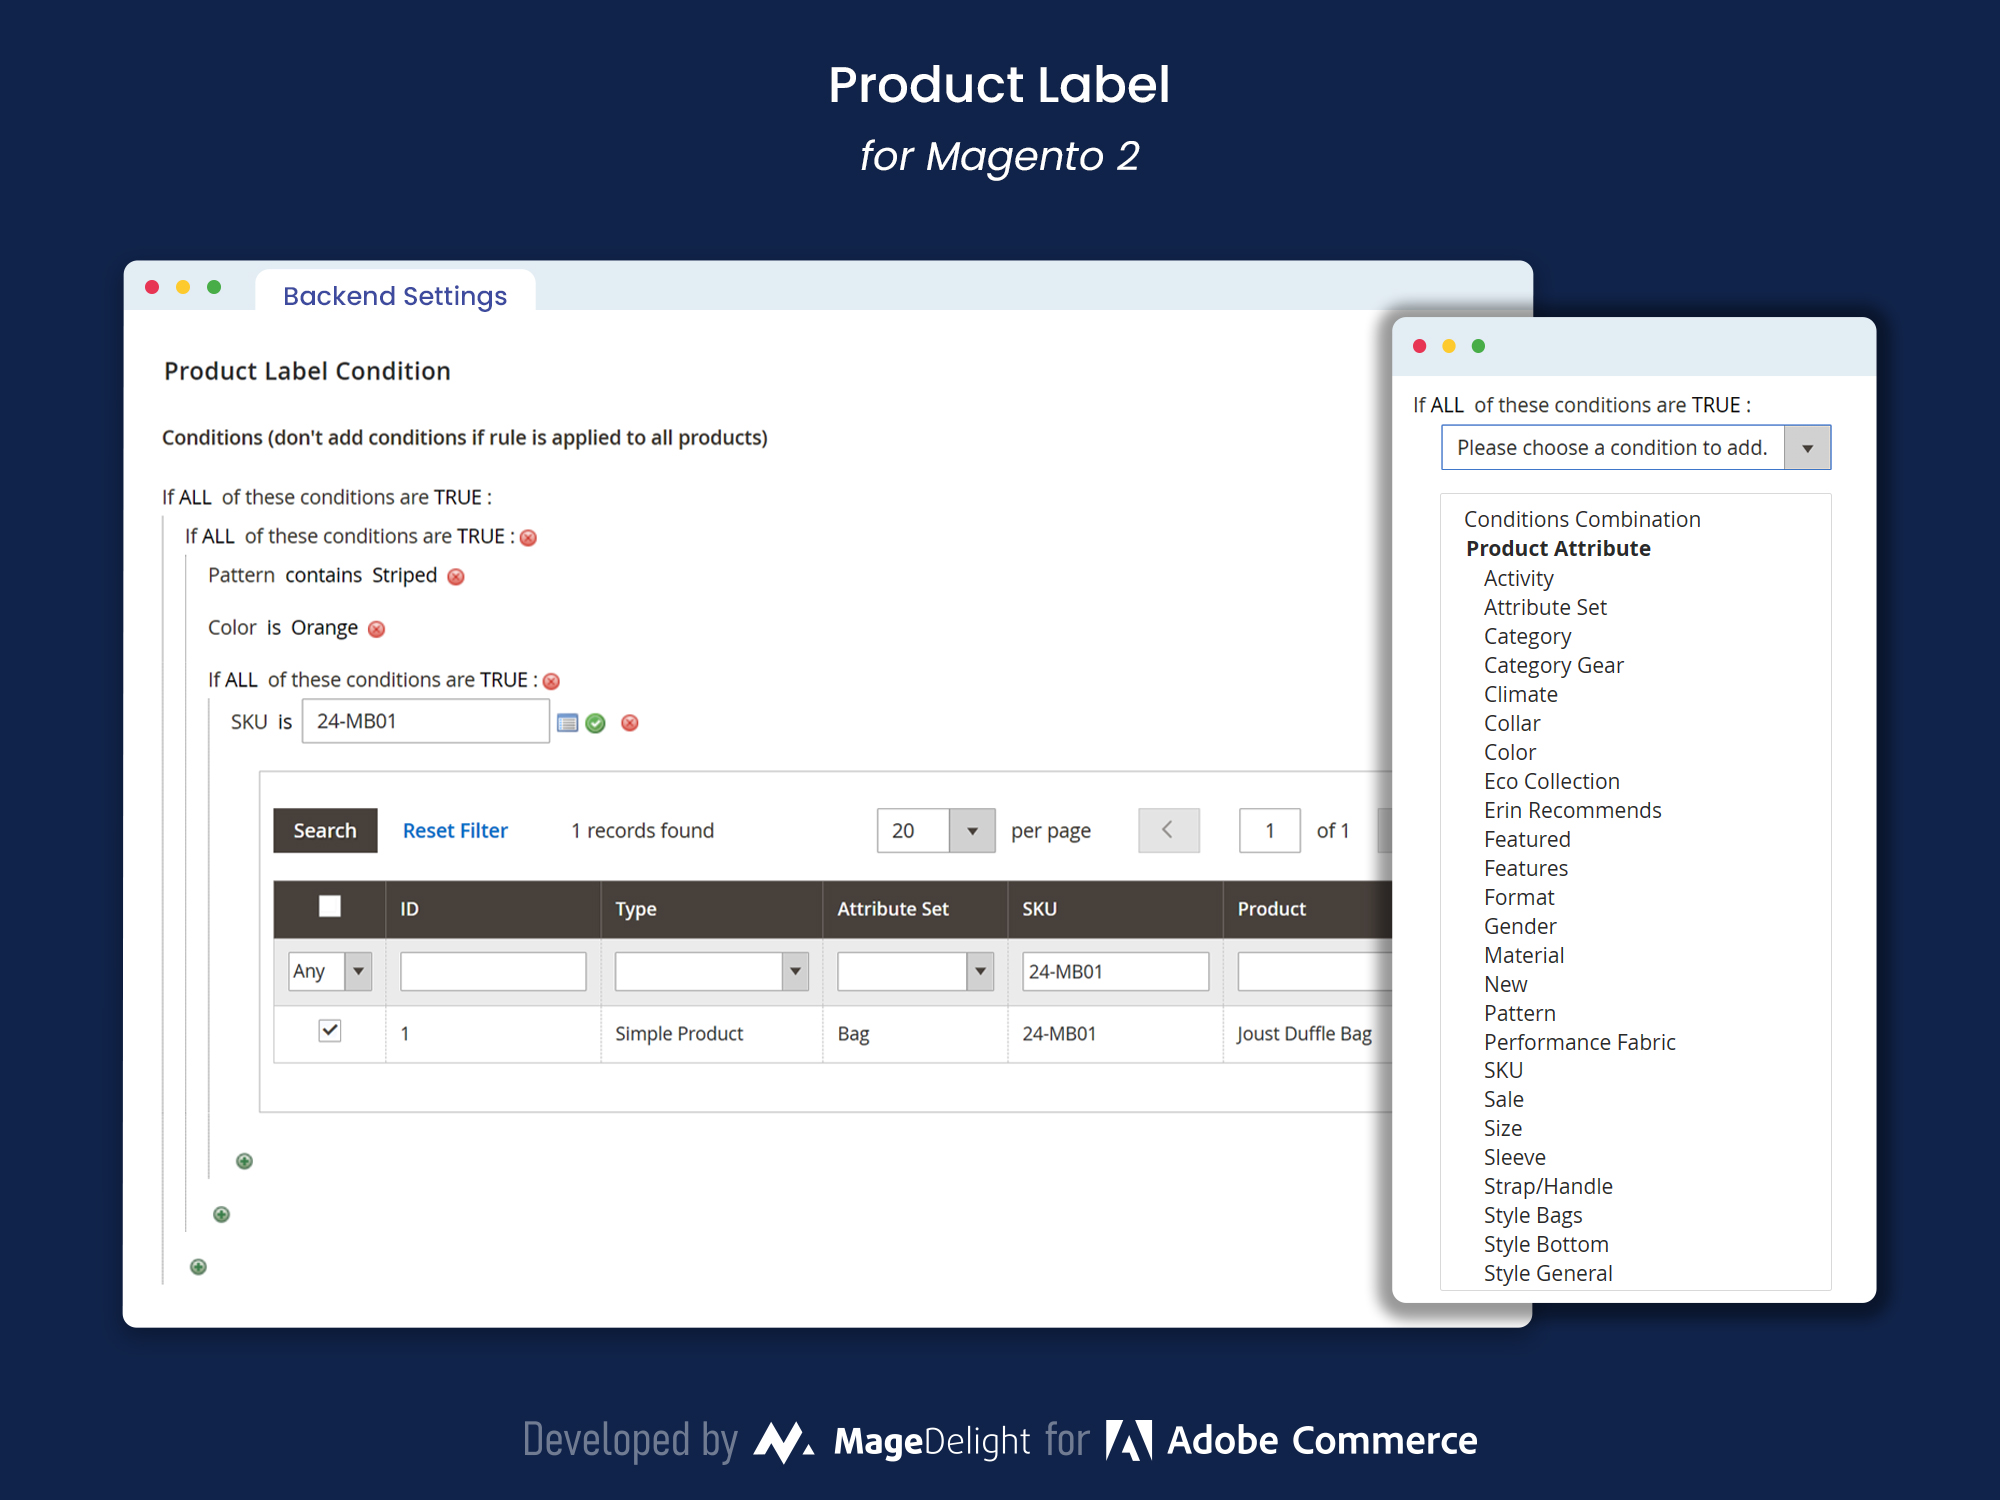Select 'Style Bags' attribute option
Viewport: 2000px width, 1500px height.
[x=1533, y=1215]
